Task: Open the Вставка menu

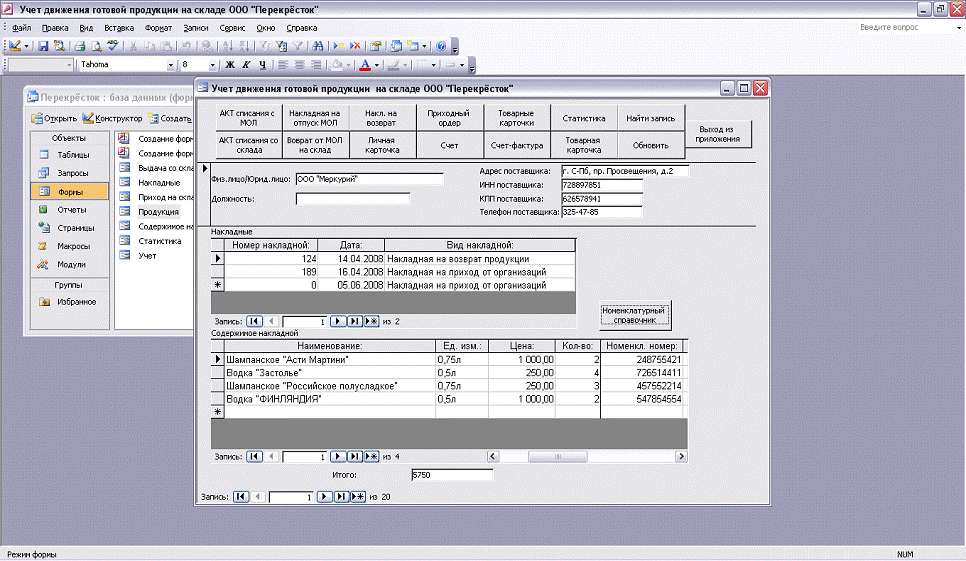Action: (119, 28)
